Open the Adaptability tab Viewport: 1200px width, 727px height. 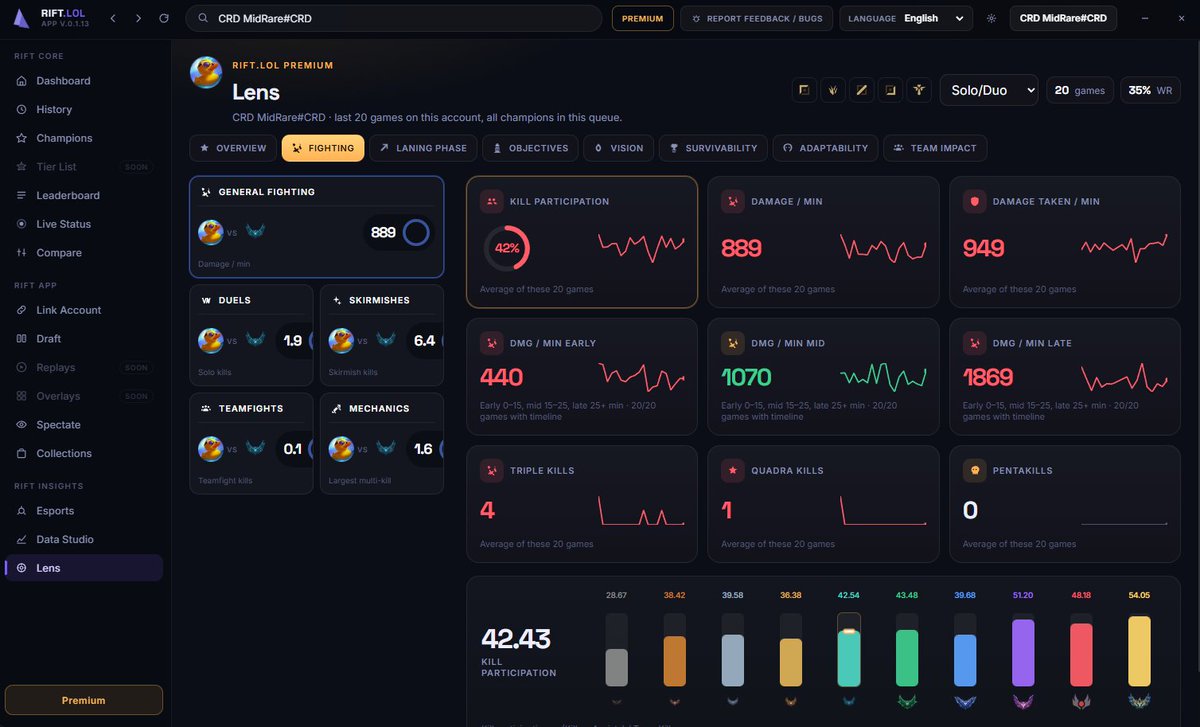pyautogui.click(x=825, y=148)
